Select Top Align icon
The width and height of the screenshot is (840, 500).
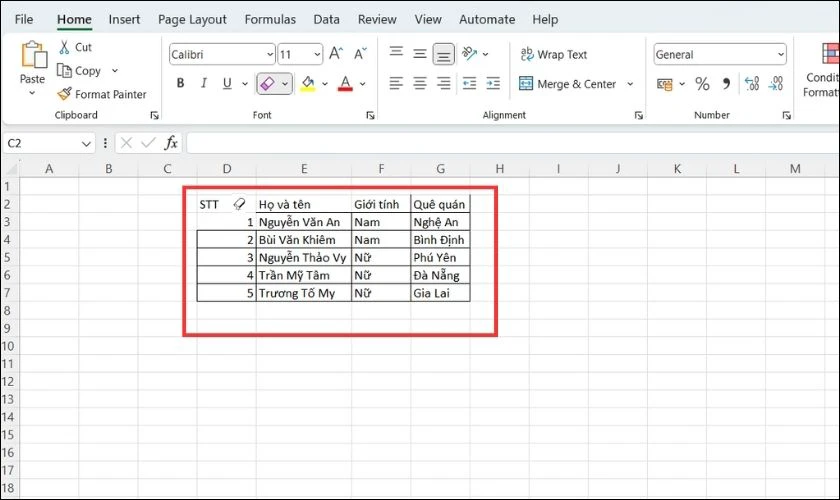pos(396,53)
